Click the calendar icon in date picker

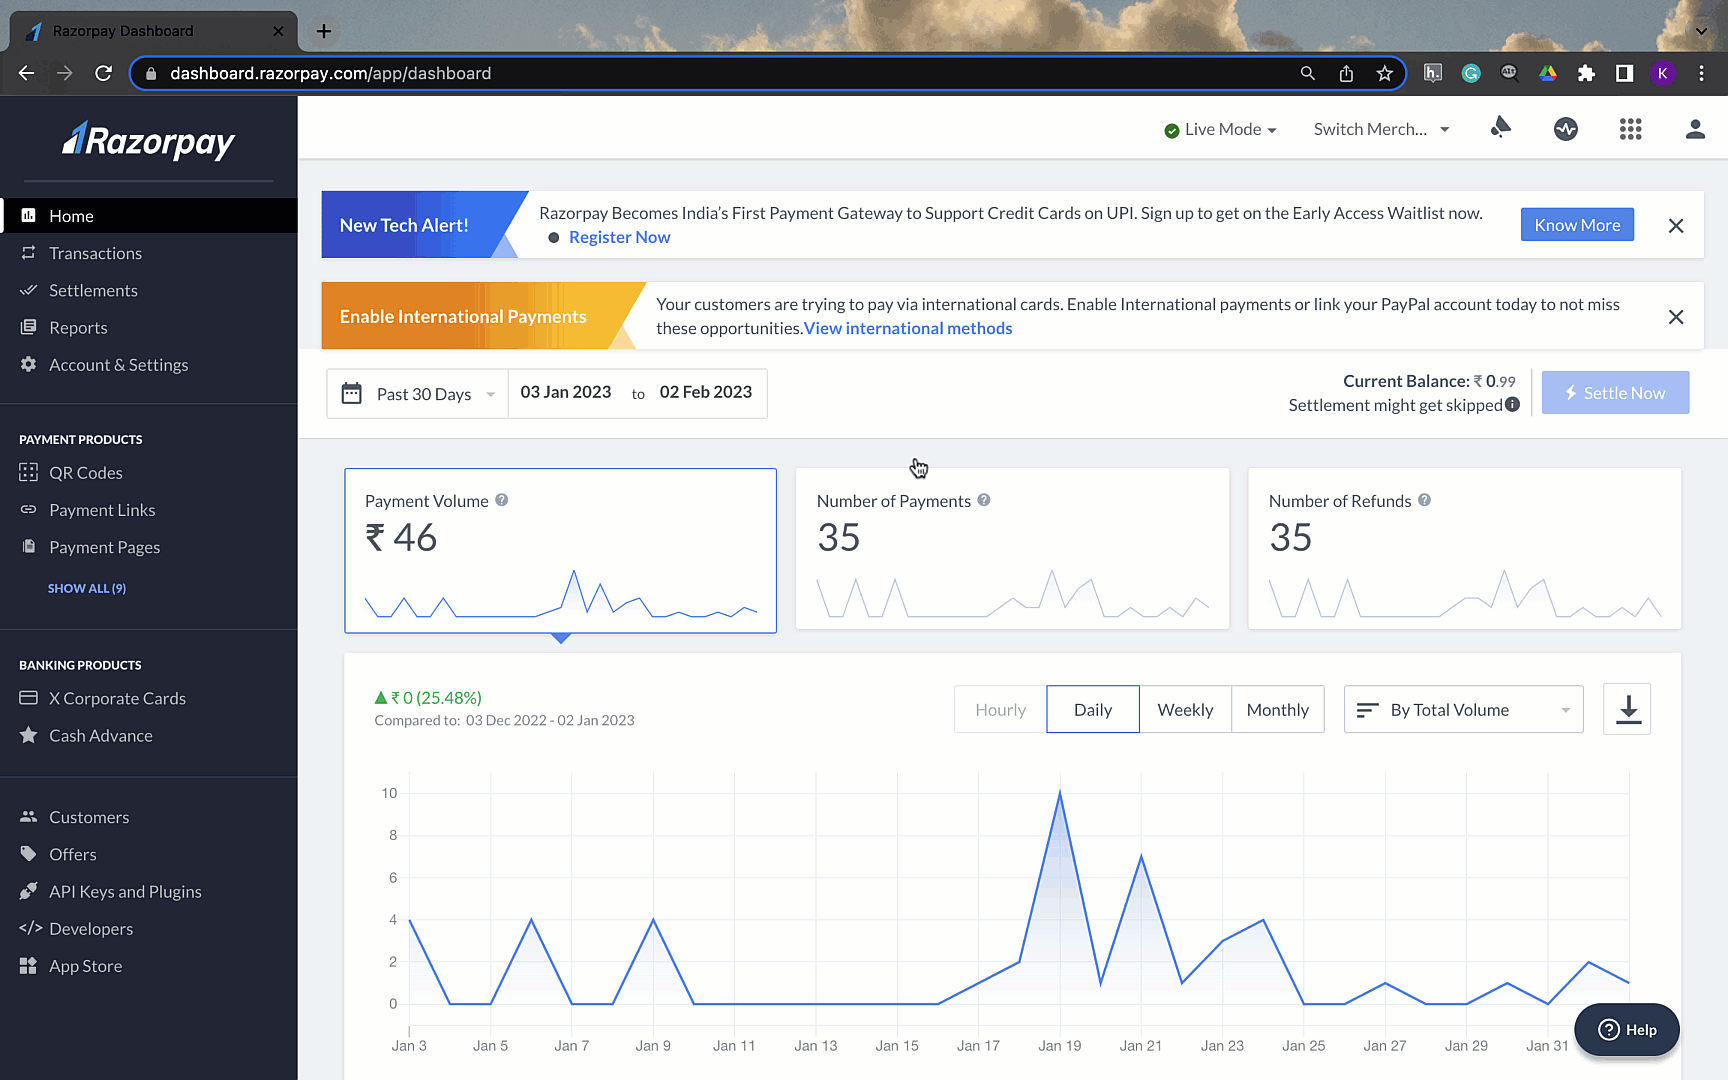(352, 393)
